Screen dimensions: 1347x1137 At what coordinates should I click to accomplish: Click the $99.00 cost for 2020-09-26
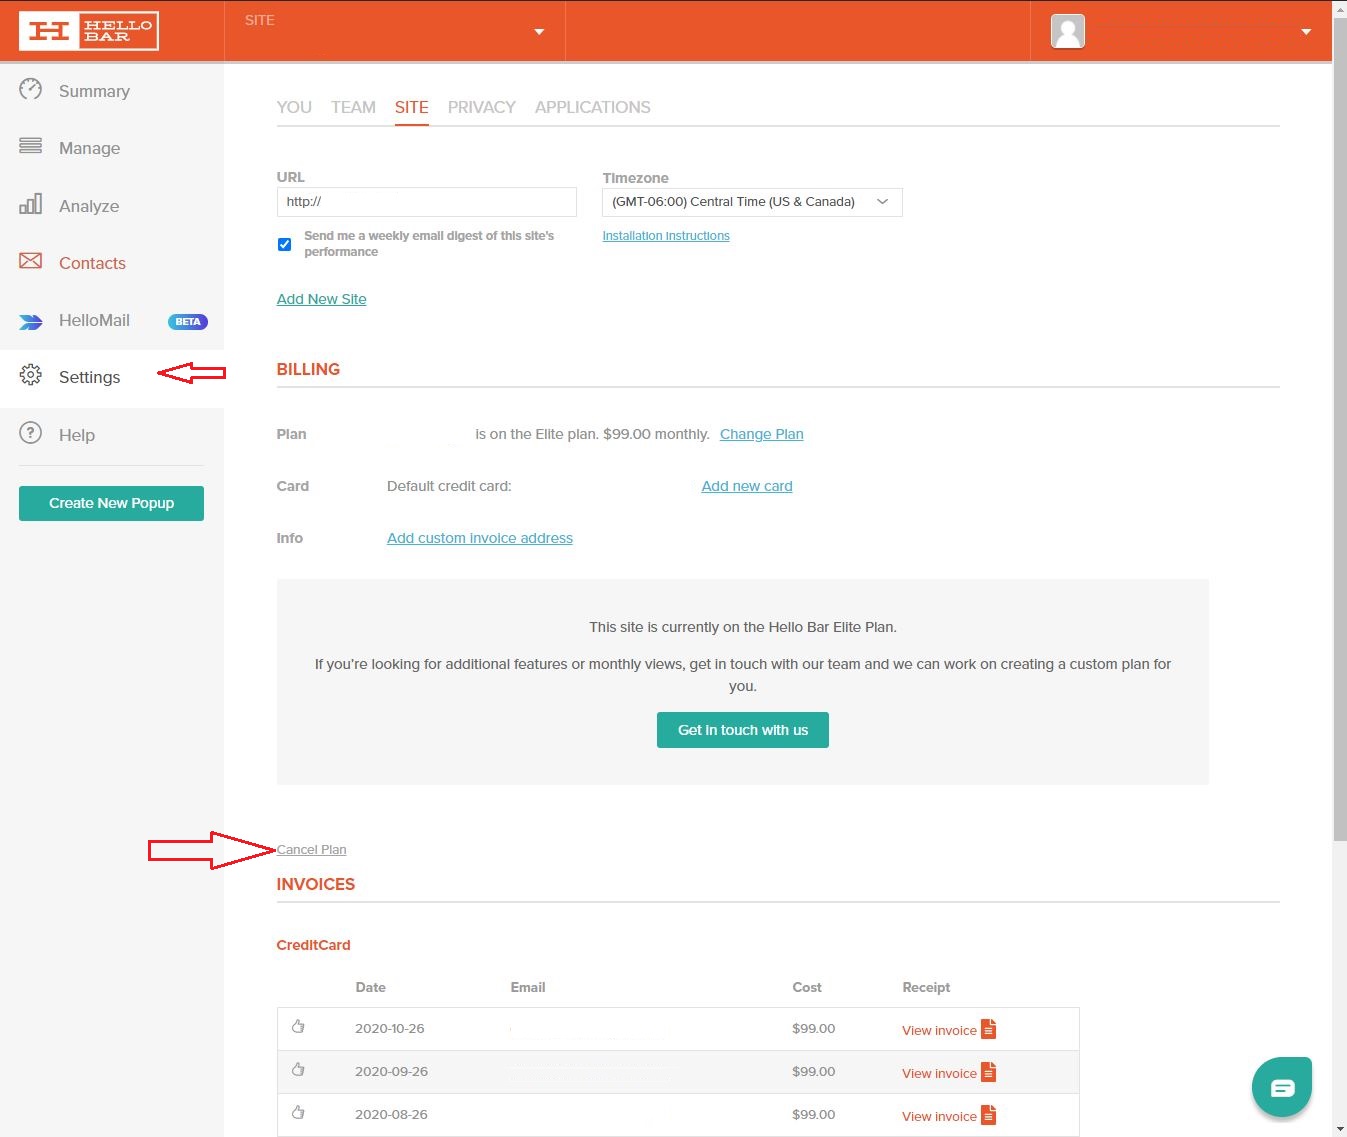click(813, 1071)
